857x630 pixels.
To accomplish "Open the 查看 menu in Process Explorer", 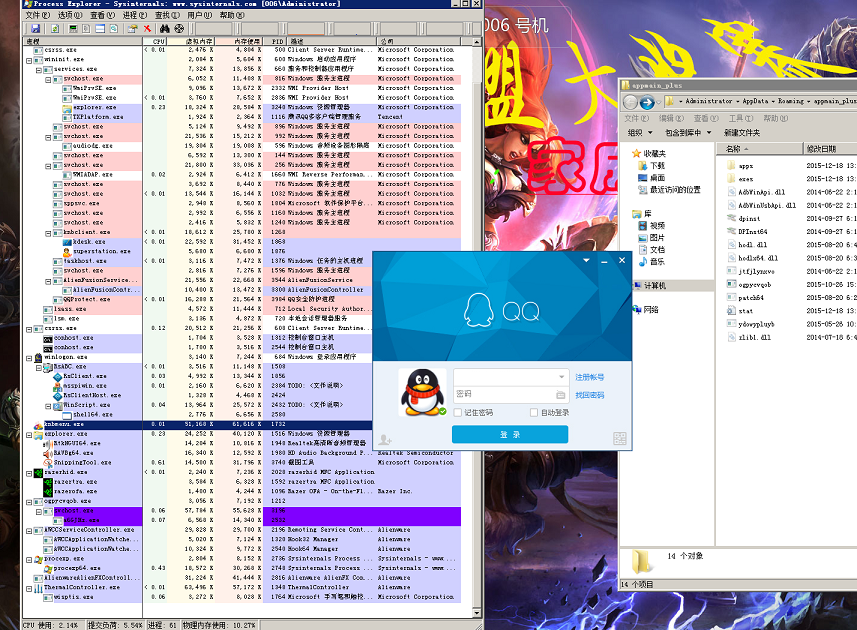I will pyautogui.click(x=102, y=15).
